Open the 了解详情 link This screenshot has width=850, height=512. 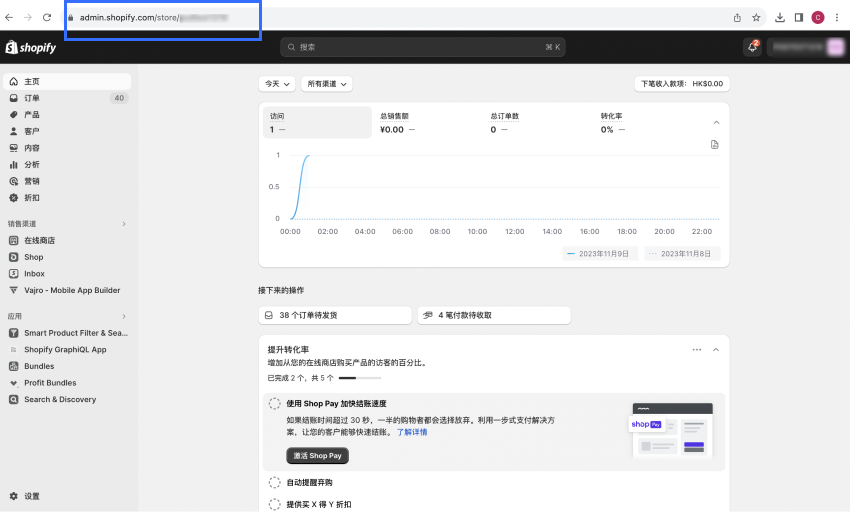point(412,432)
